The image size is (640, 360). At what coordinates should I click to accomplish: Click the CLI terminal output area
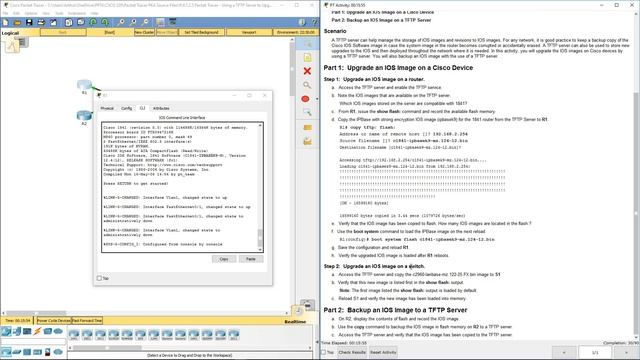click(x=180, y=187)
